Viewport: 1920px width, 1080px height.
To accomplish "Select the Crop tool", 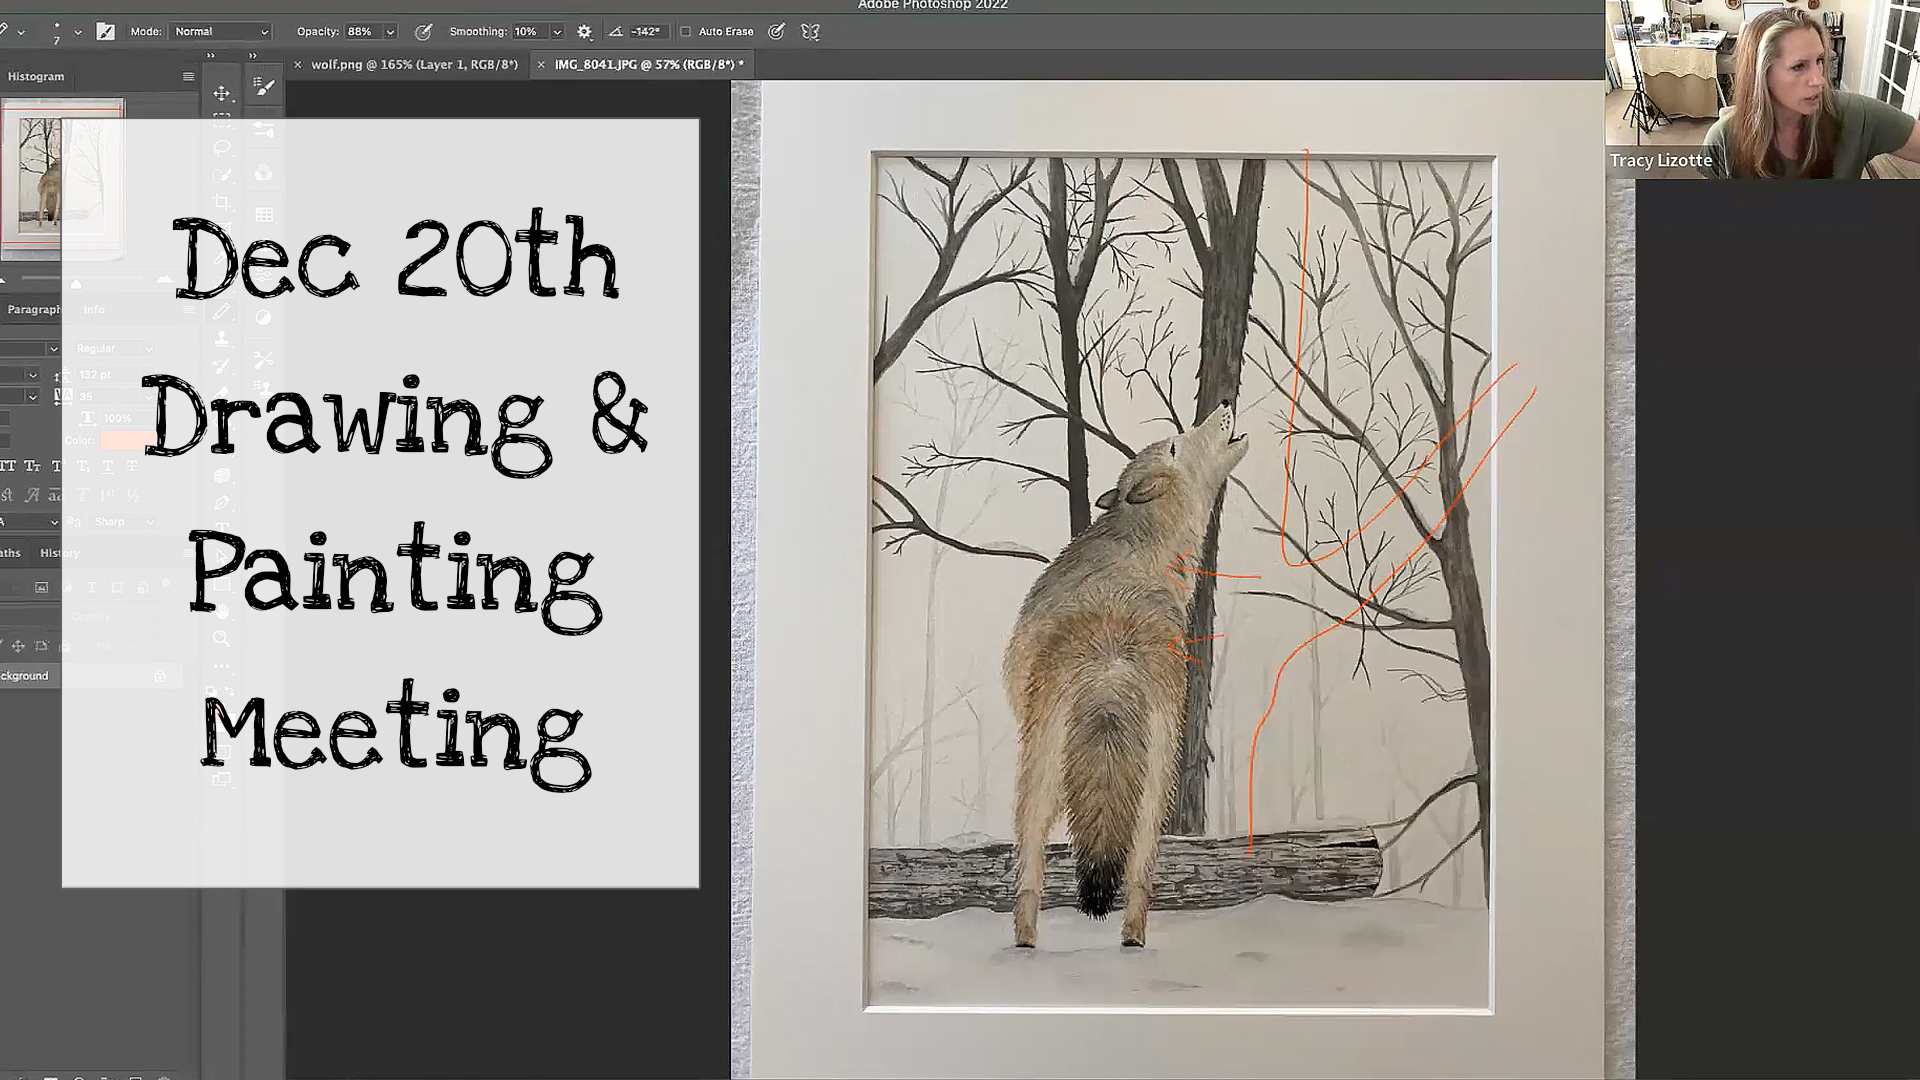I will [222, 203].
